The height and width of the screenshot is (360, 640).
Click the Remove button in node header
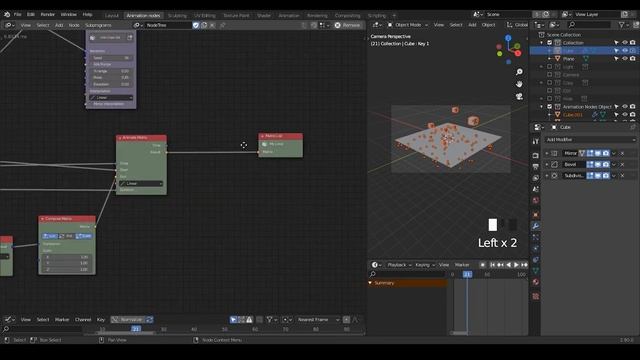tap(348, 25)
